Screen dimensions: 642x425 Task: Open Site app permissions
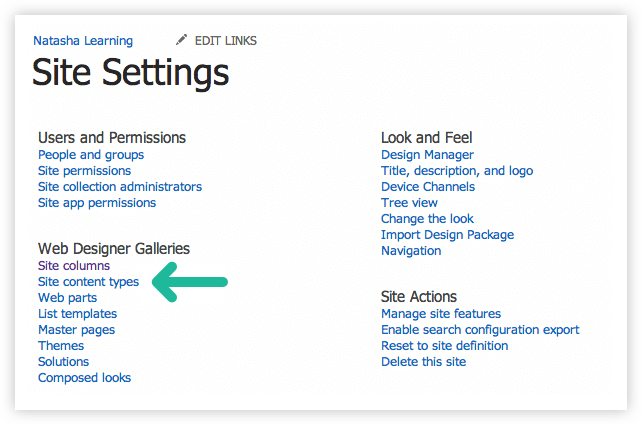click(x=97, y=203)
